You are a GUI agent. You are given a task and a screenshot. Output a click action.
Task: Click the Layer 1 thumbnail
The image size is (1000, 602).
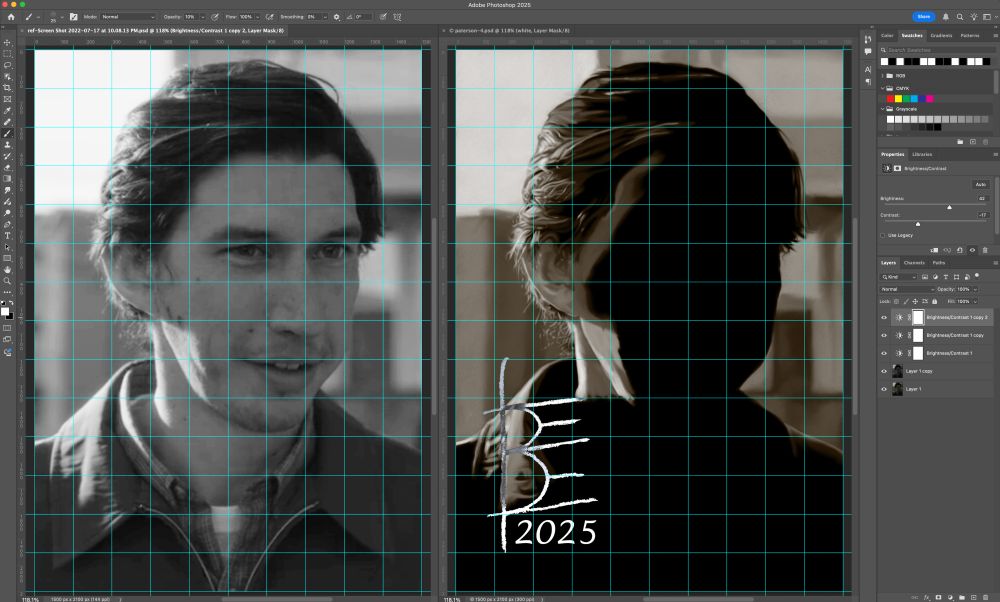pos(898,389)
